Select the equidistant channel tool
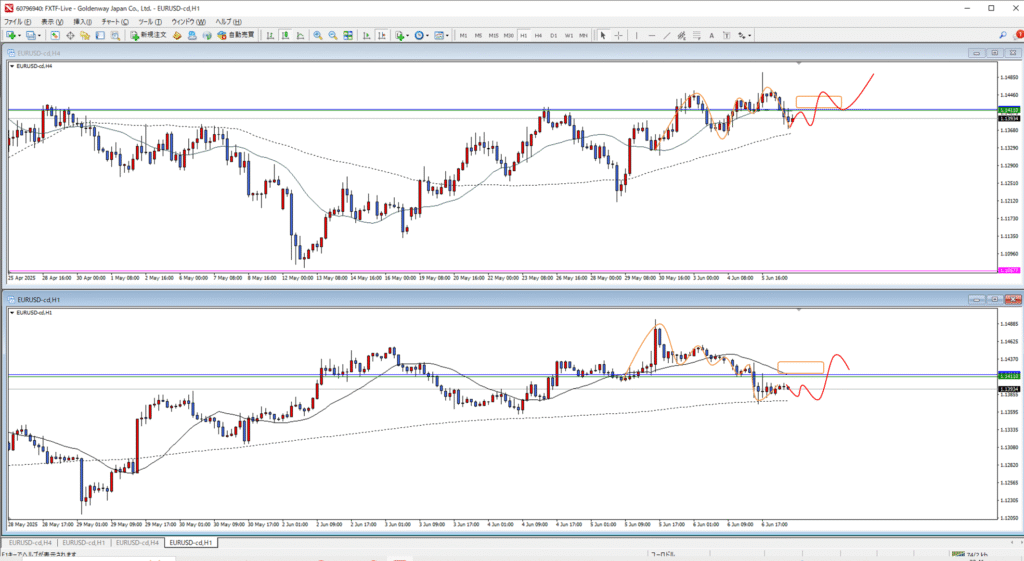 681,35
